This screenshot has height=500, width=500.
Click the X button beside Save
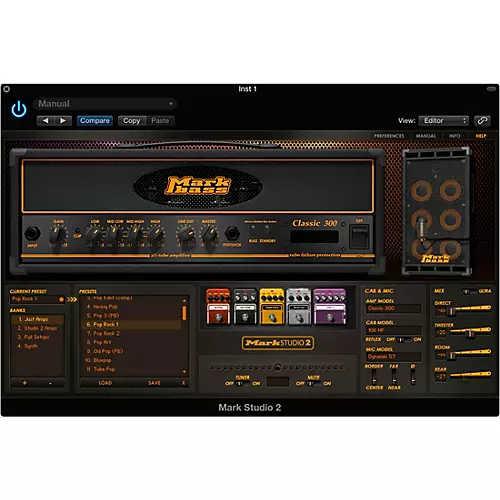click(x=184, y=383)
